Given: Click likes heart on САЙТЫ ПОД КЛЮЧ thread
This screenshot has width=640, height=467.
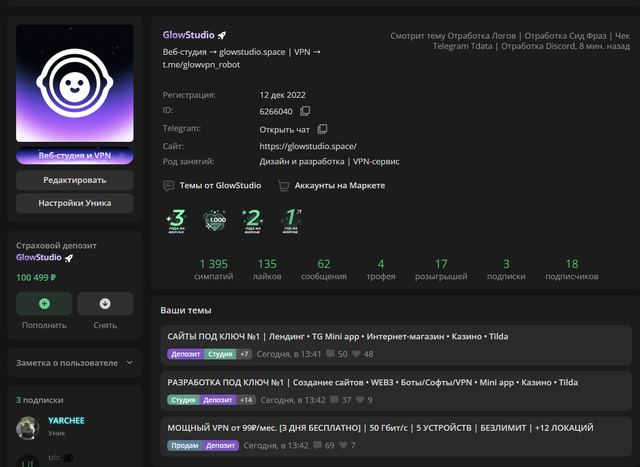Looking at the screenshot, I should pos(356,354).
